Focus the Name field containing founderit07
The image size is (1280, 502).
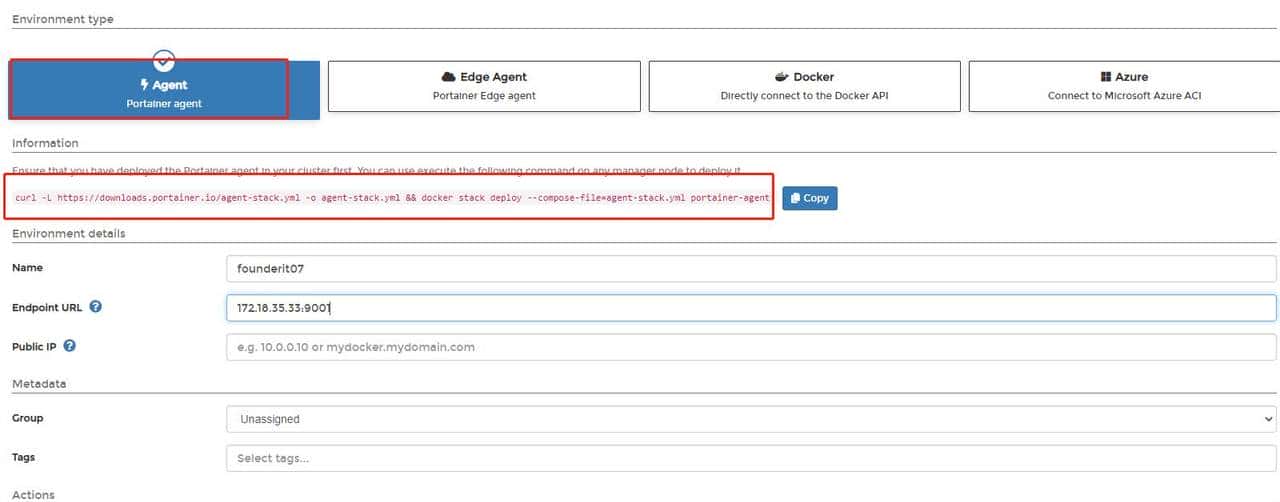[x=750, y=269]
